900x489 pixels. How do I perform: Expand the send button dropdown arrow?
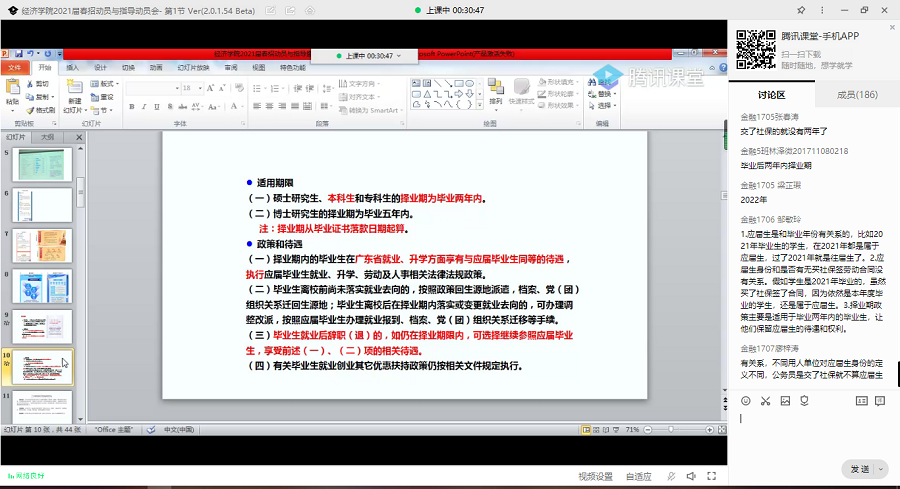880,469
